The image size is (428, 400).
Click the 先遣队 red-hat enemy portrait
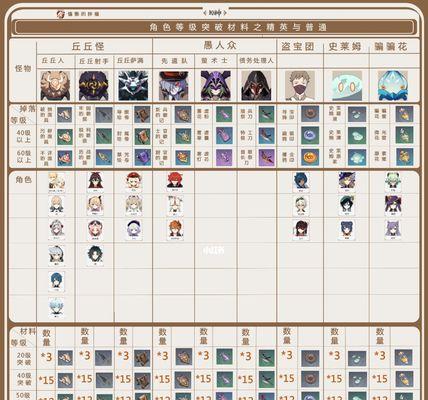click(x=173, y=85)
